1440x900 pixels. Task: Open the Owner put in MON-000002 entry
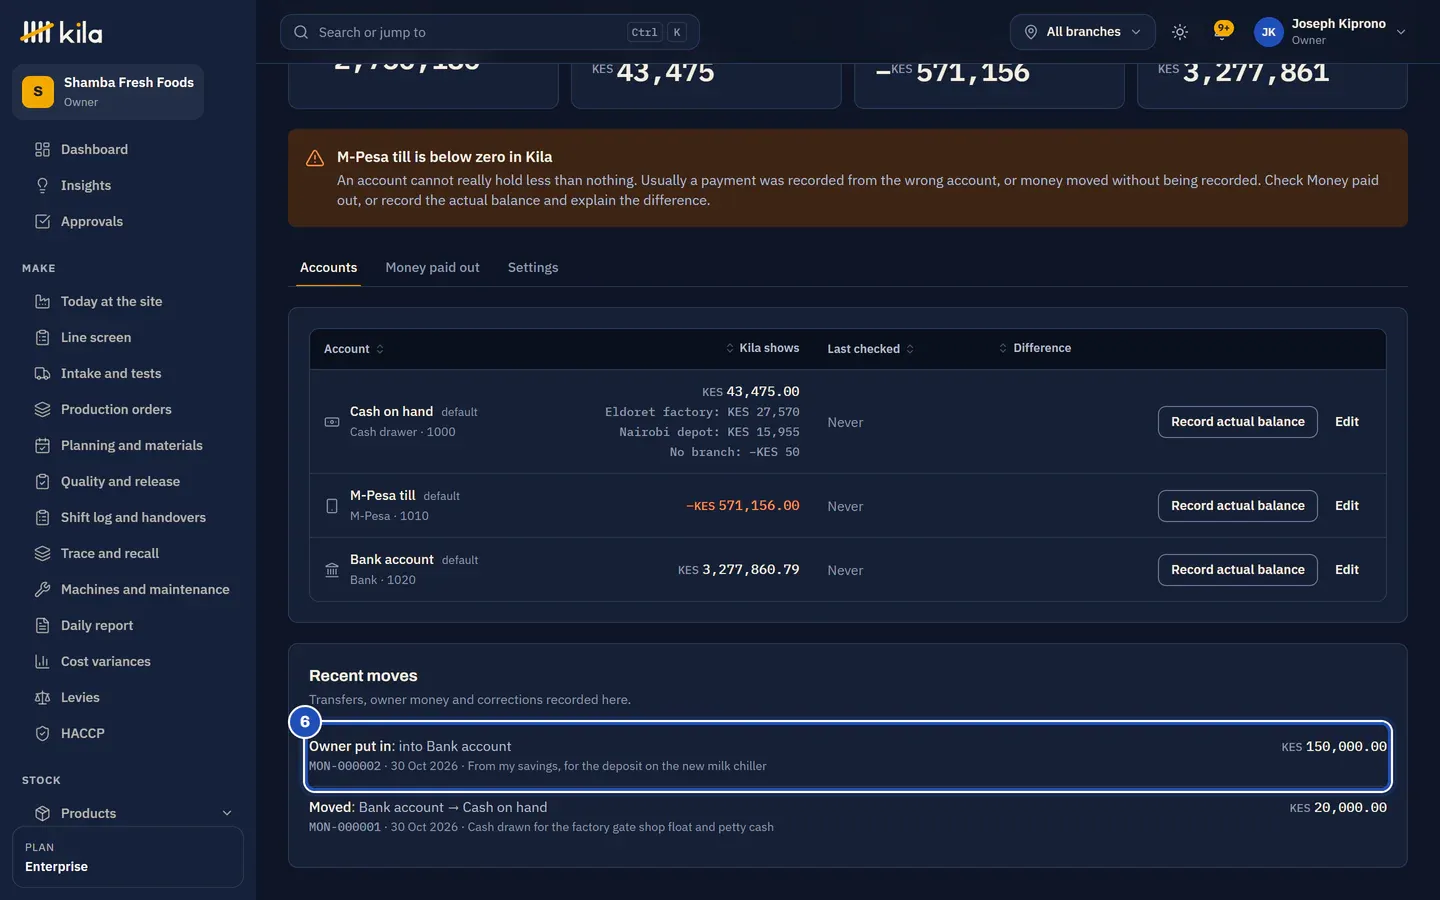(x=848, y=756)
